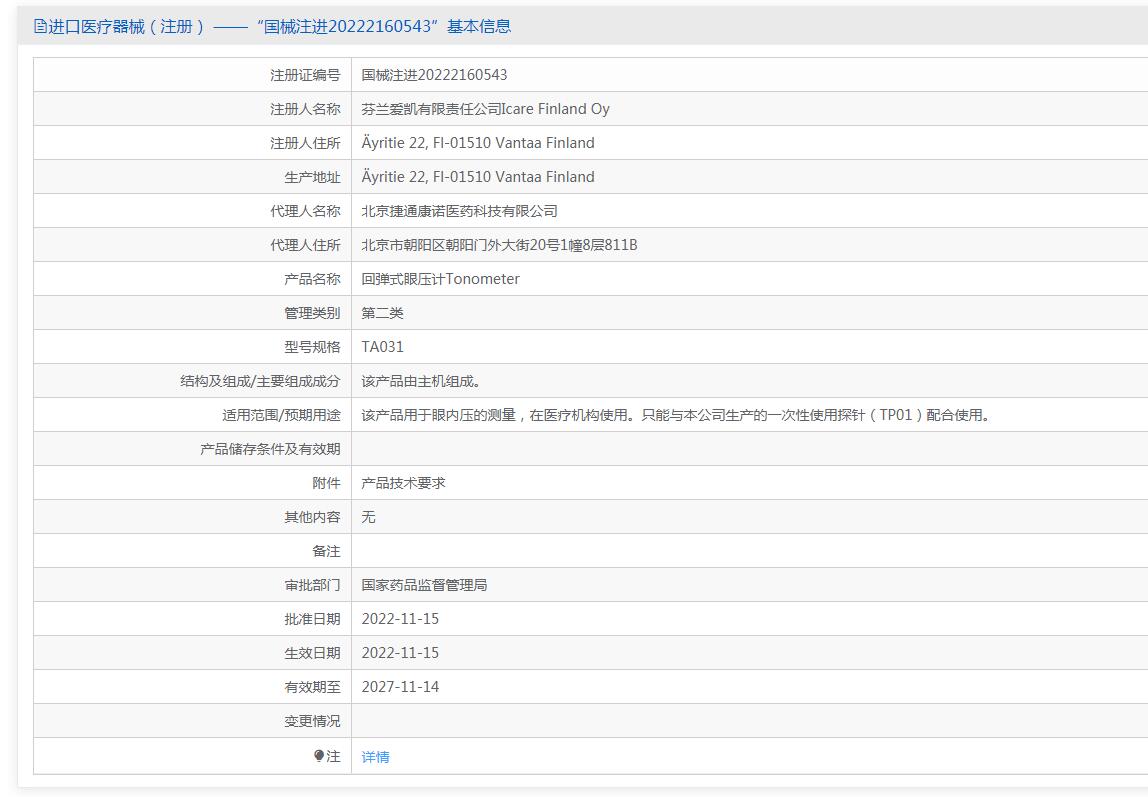
Task: Click the 产品名称 label
Action: (313, 279)
